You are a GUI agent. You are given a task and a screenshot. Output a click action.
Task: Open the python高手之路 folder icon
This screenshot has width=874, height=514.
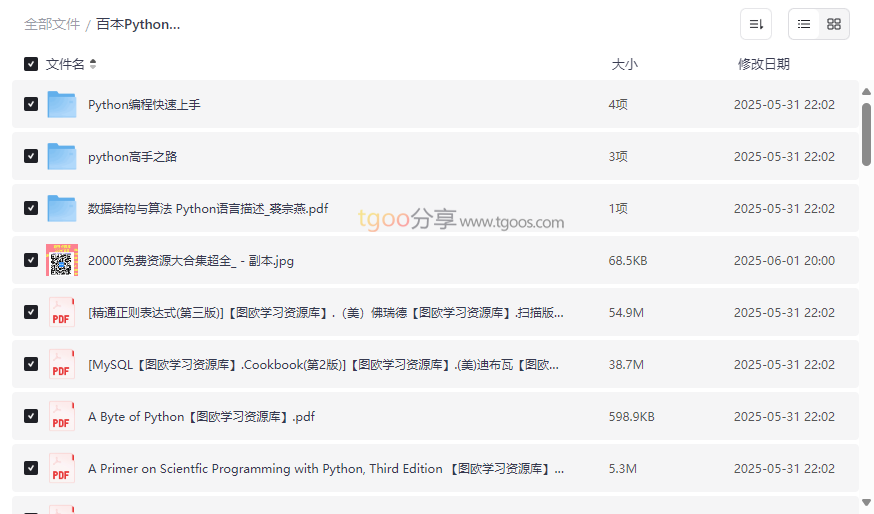point(62,156)
